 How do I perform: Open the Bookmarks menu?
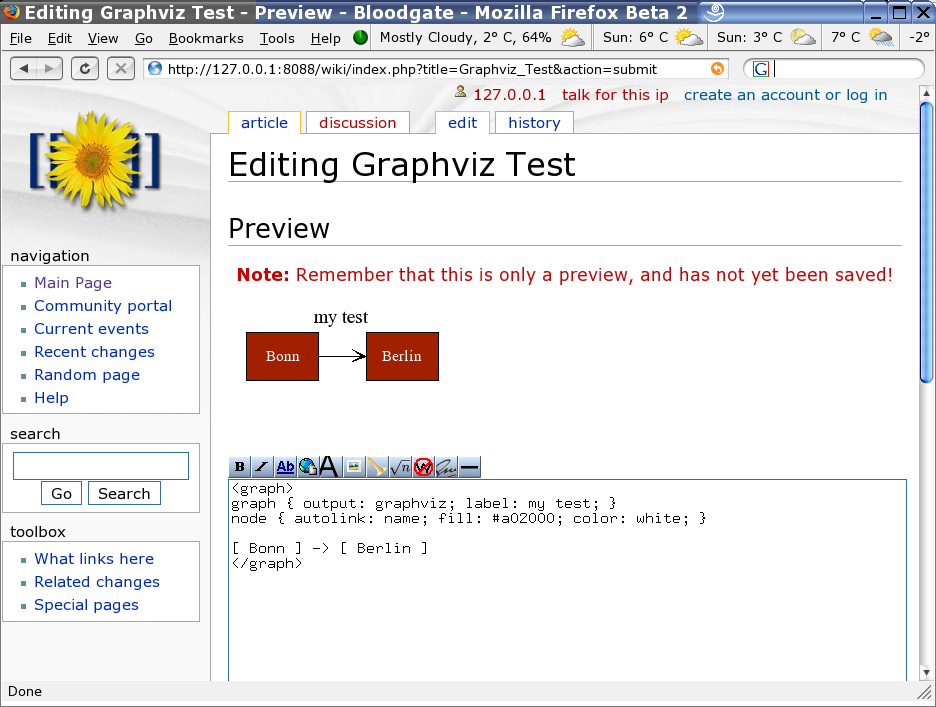(x=206, y=38)
